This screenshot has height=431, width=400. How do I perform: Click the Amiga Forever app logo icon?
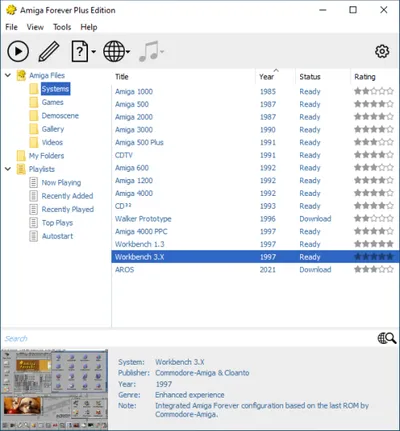(x=11, y=10)
